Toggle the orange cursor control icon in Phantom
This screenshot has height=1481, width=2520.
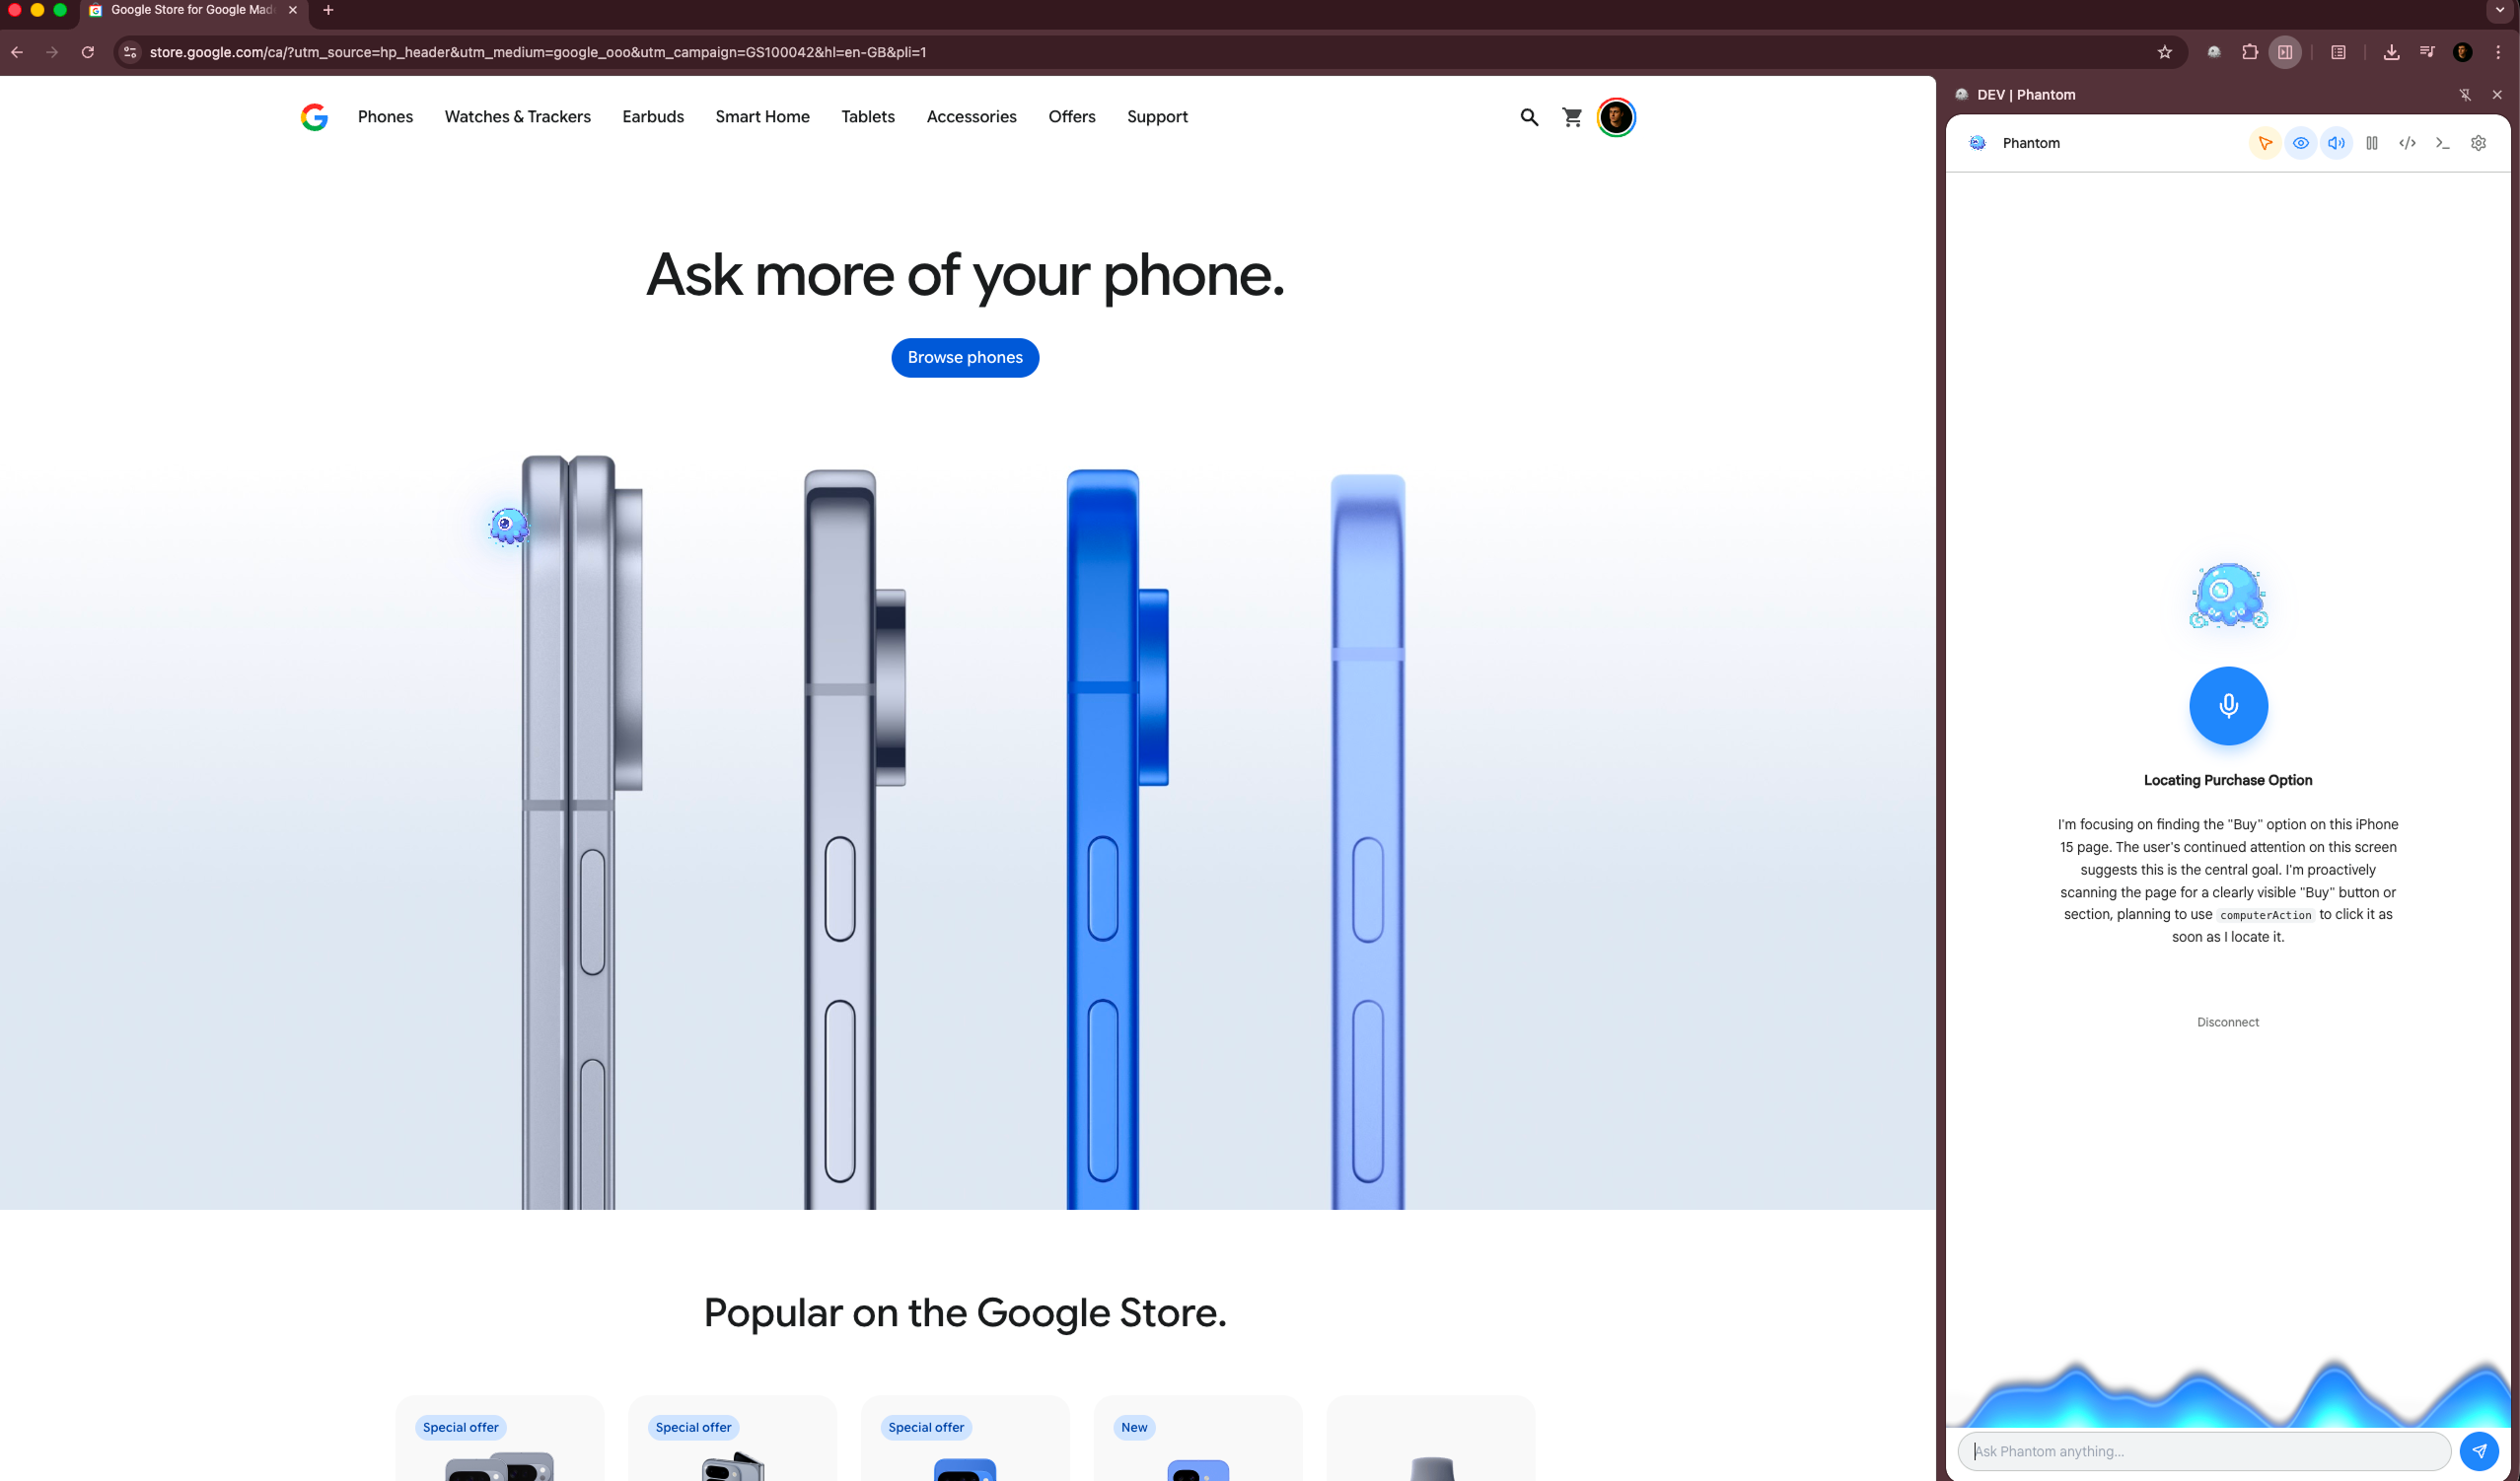[x=2264, y=143]
